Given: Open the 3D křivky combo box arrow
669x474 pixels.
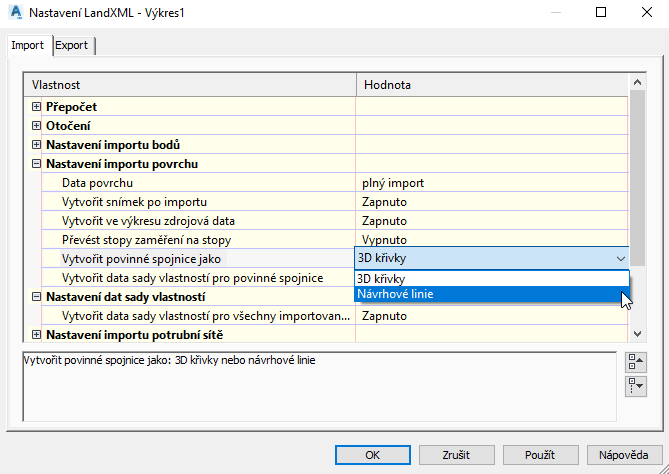Looking at the screenshot, I should (620, 258).
